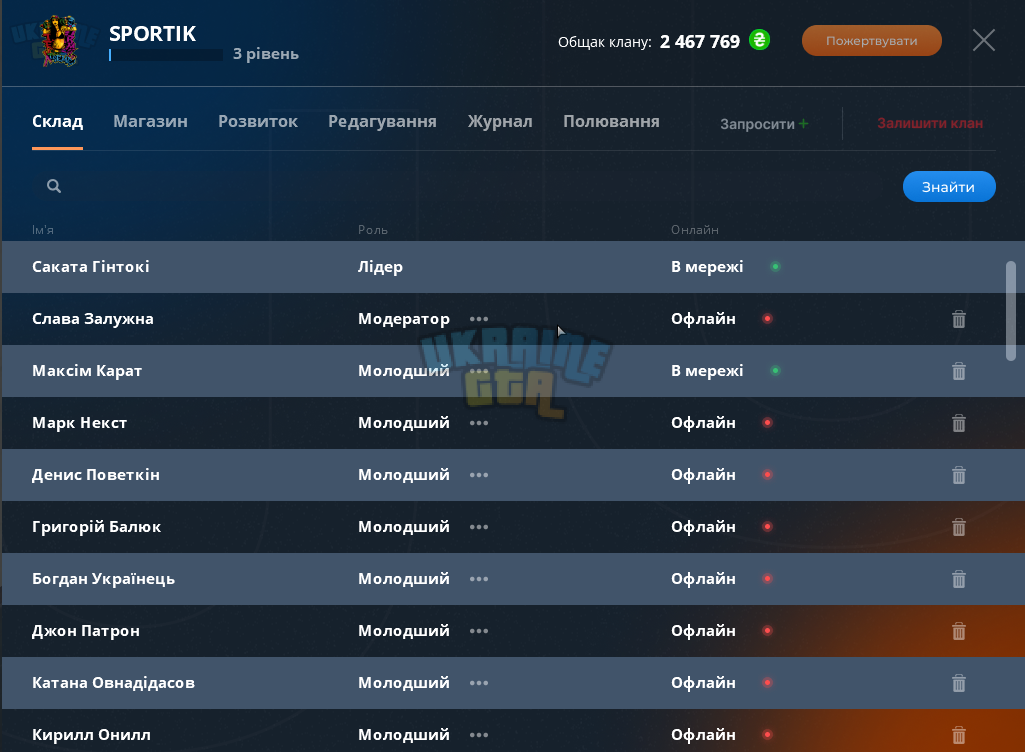Select member Денис Поветкін name
This screenshot has height=752, width=1025.
95,475
